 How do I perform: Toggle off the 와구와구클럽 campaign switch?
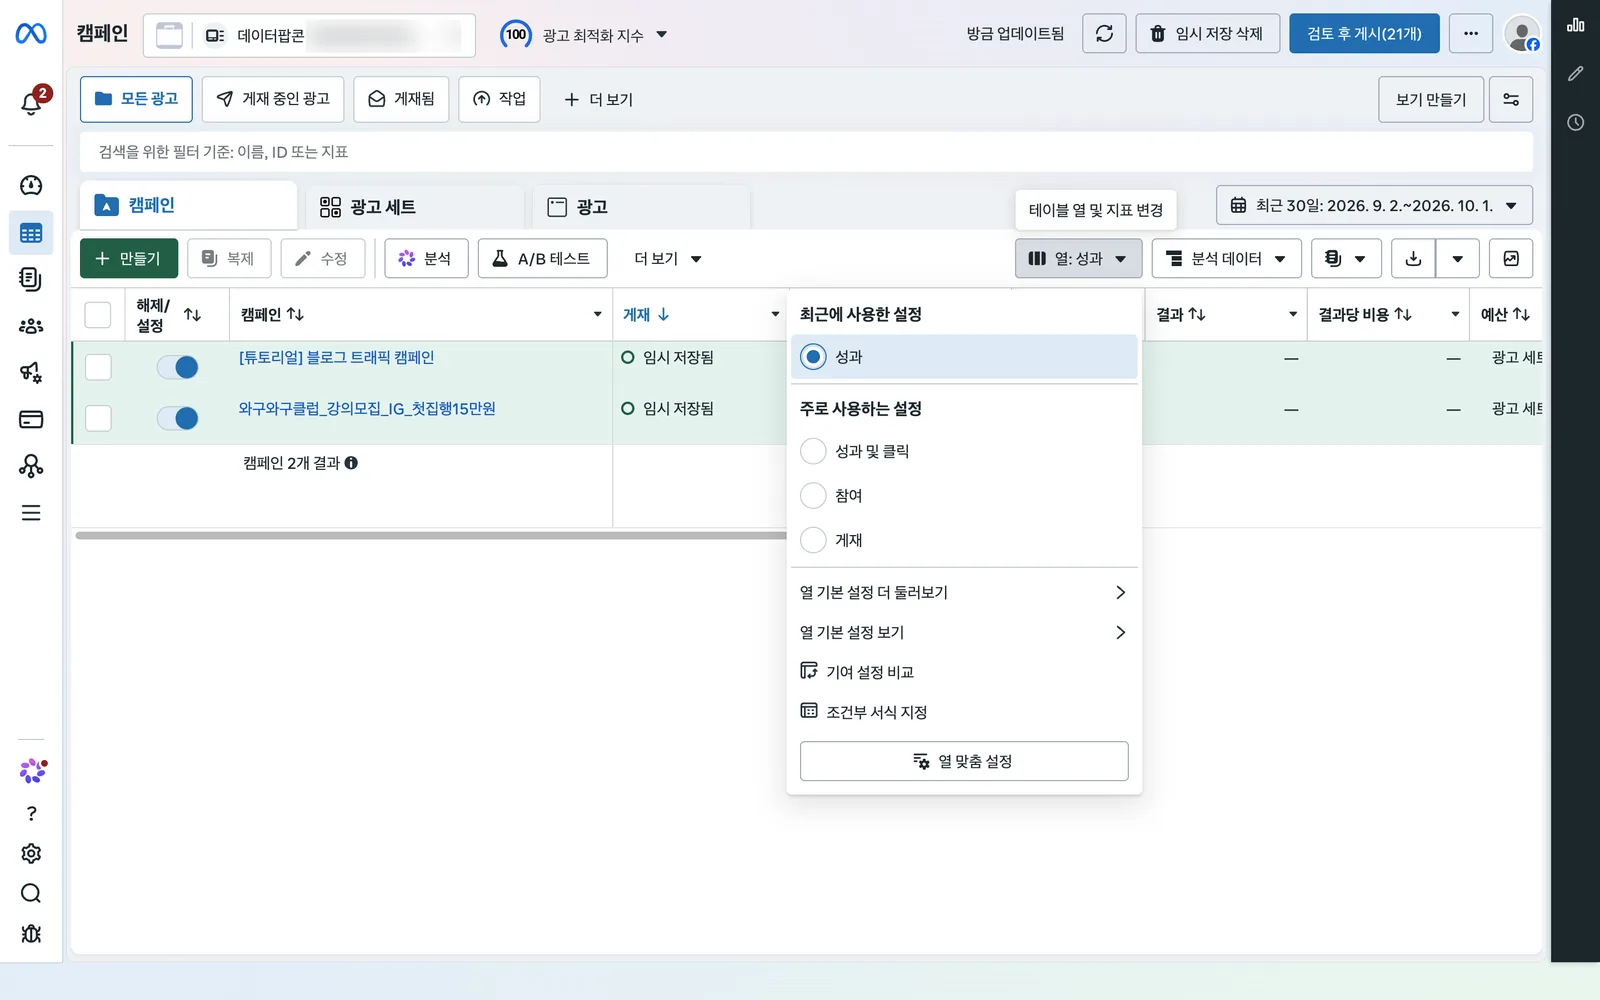178,418
